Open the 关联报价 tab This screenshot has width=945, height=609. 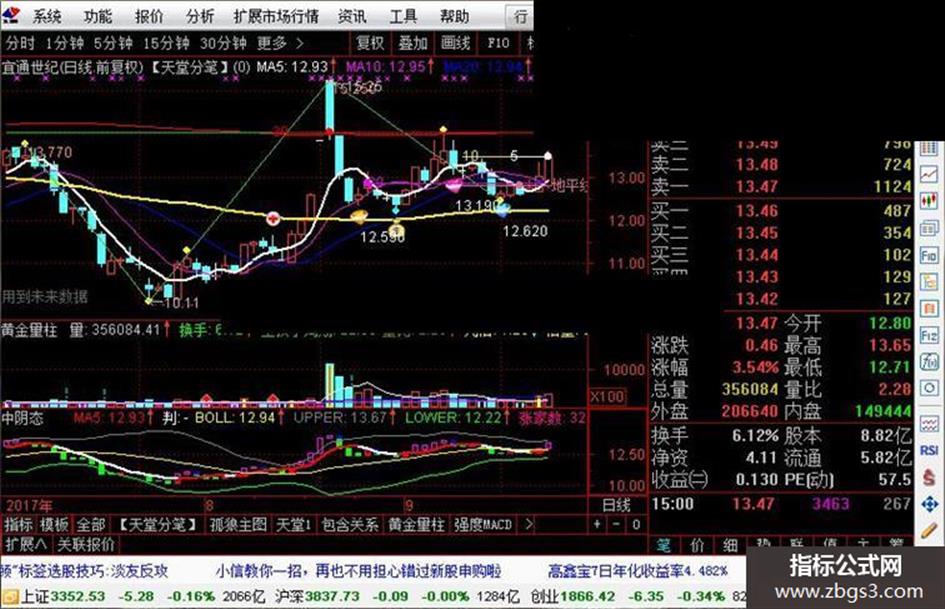point(86,544)
